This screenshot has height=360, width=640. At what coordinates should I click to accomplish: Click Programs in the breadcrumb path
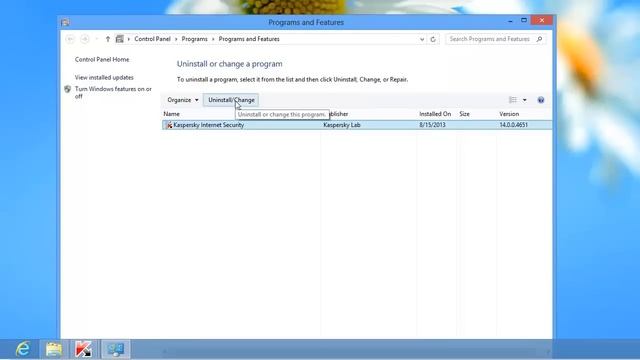194,39
